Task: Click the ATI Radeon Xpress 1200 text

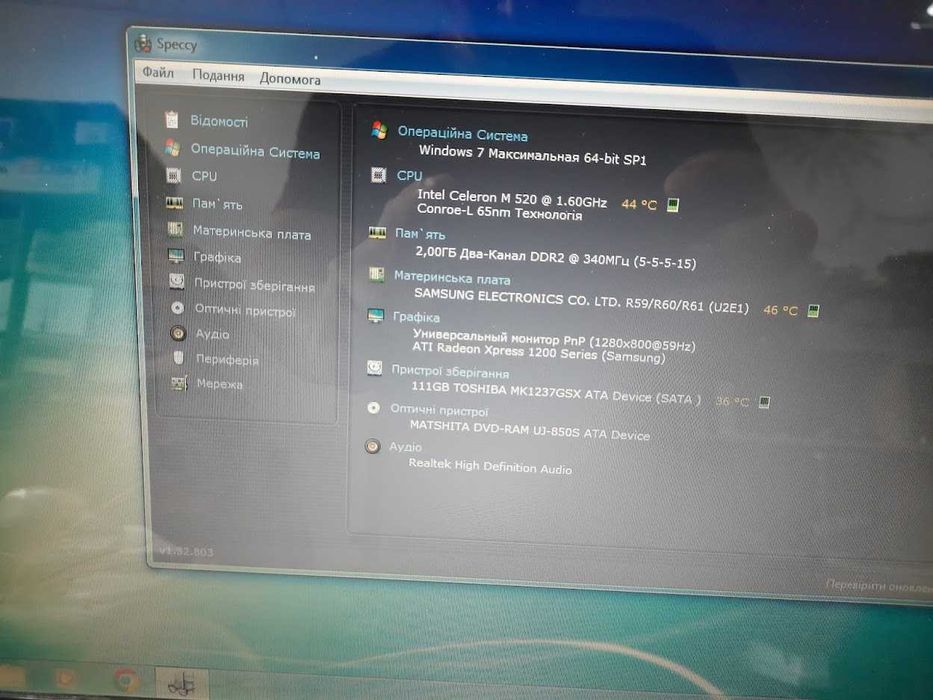Action: coord(538,352)
